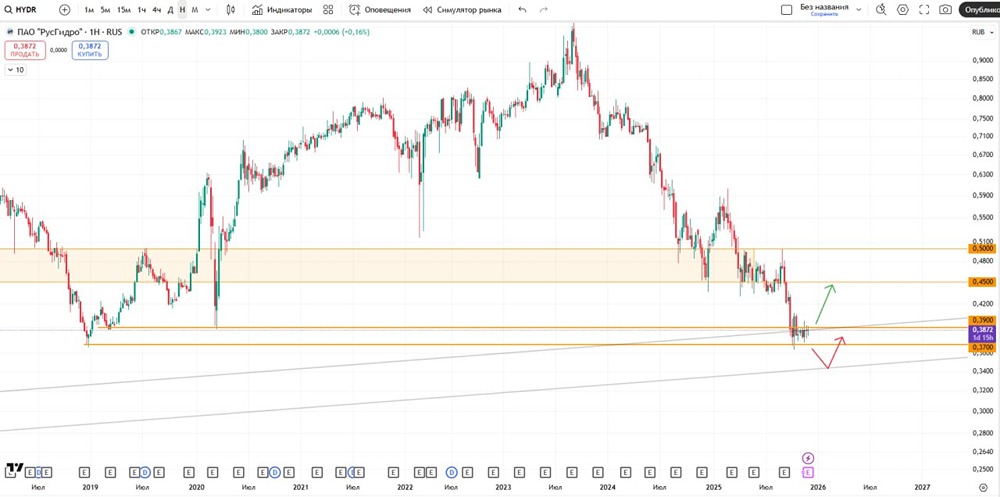Open the Индикаторы panel
The height and width of the screenshot is (497, 1000).
281,10
